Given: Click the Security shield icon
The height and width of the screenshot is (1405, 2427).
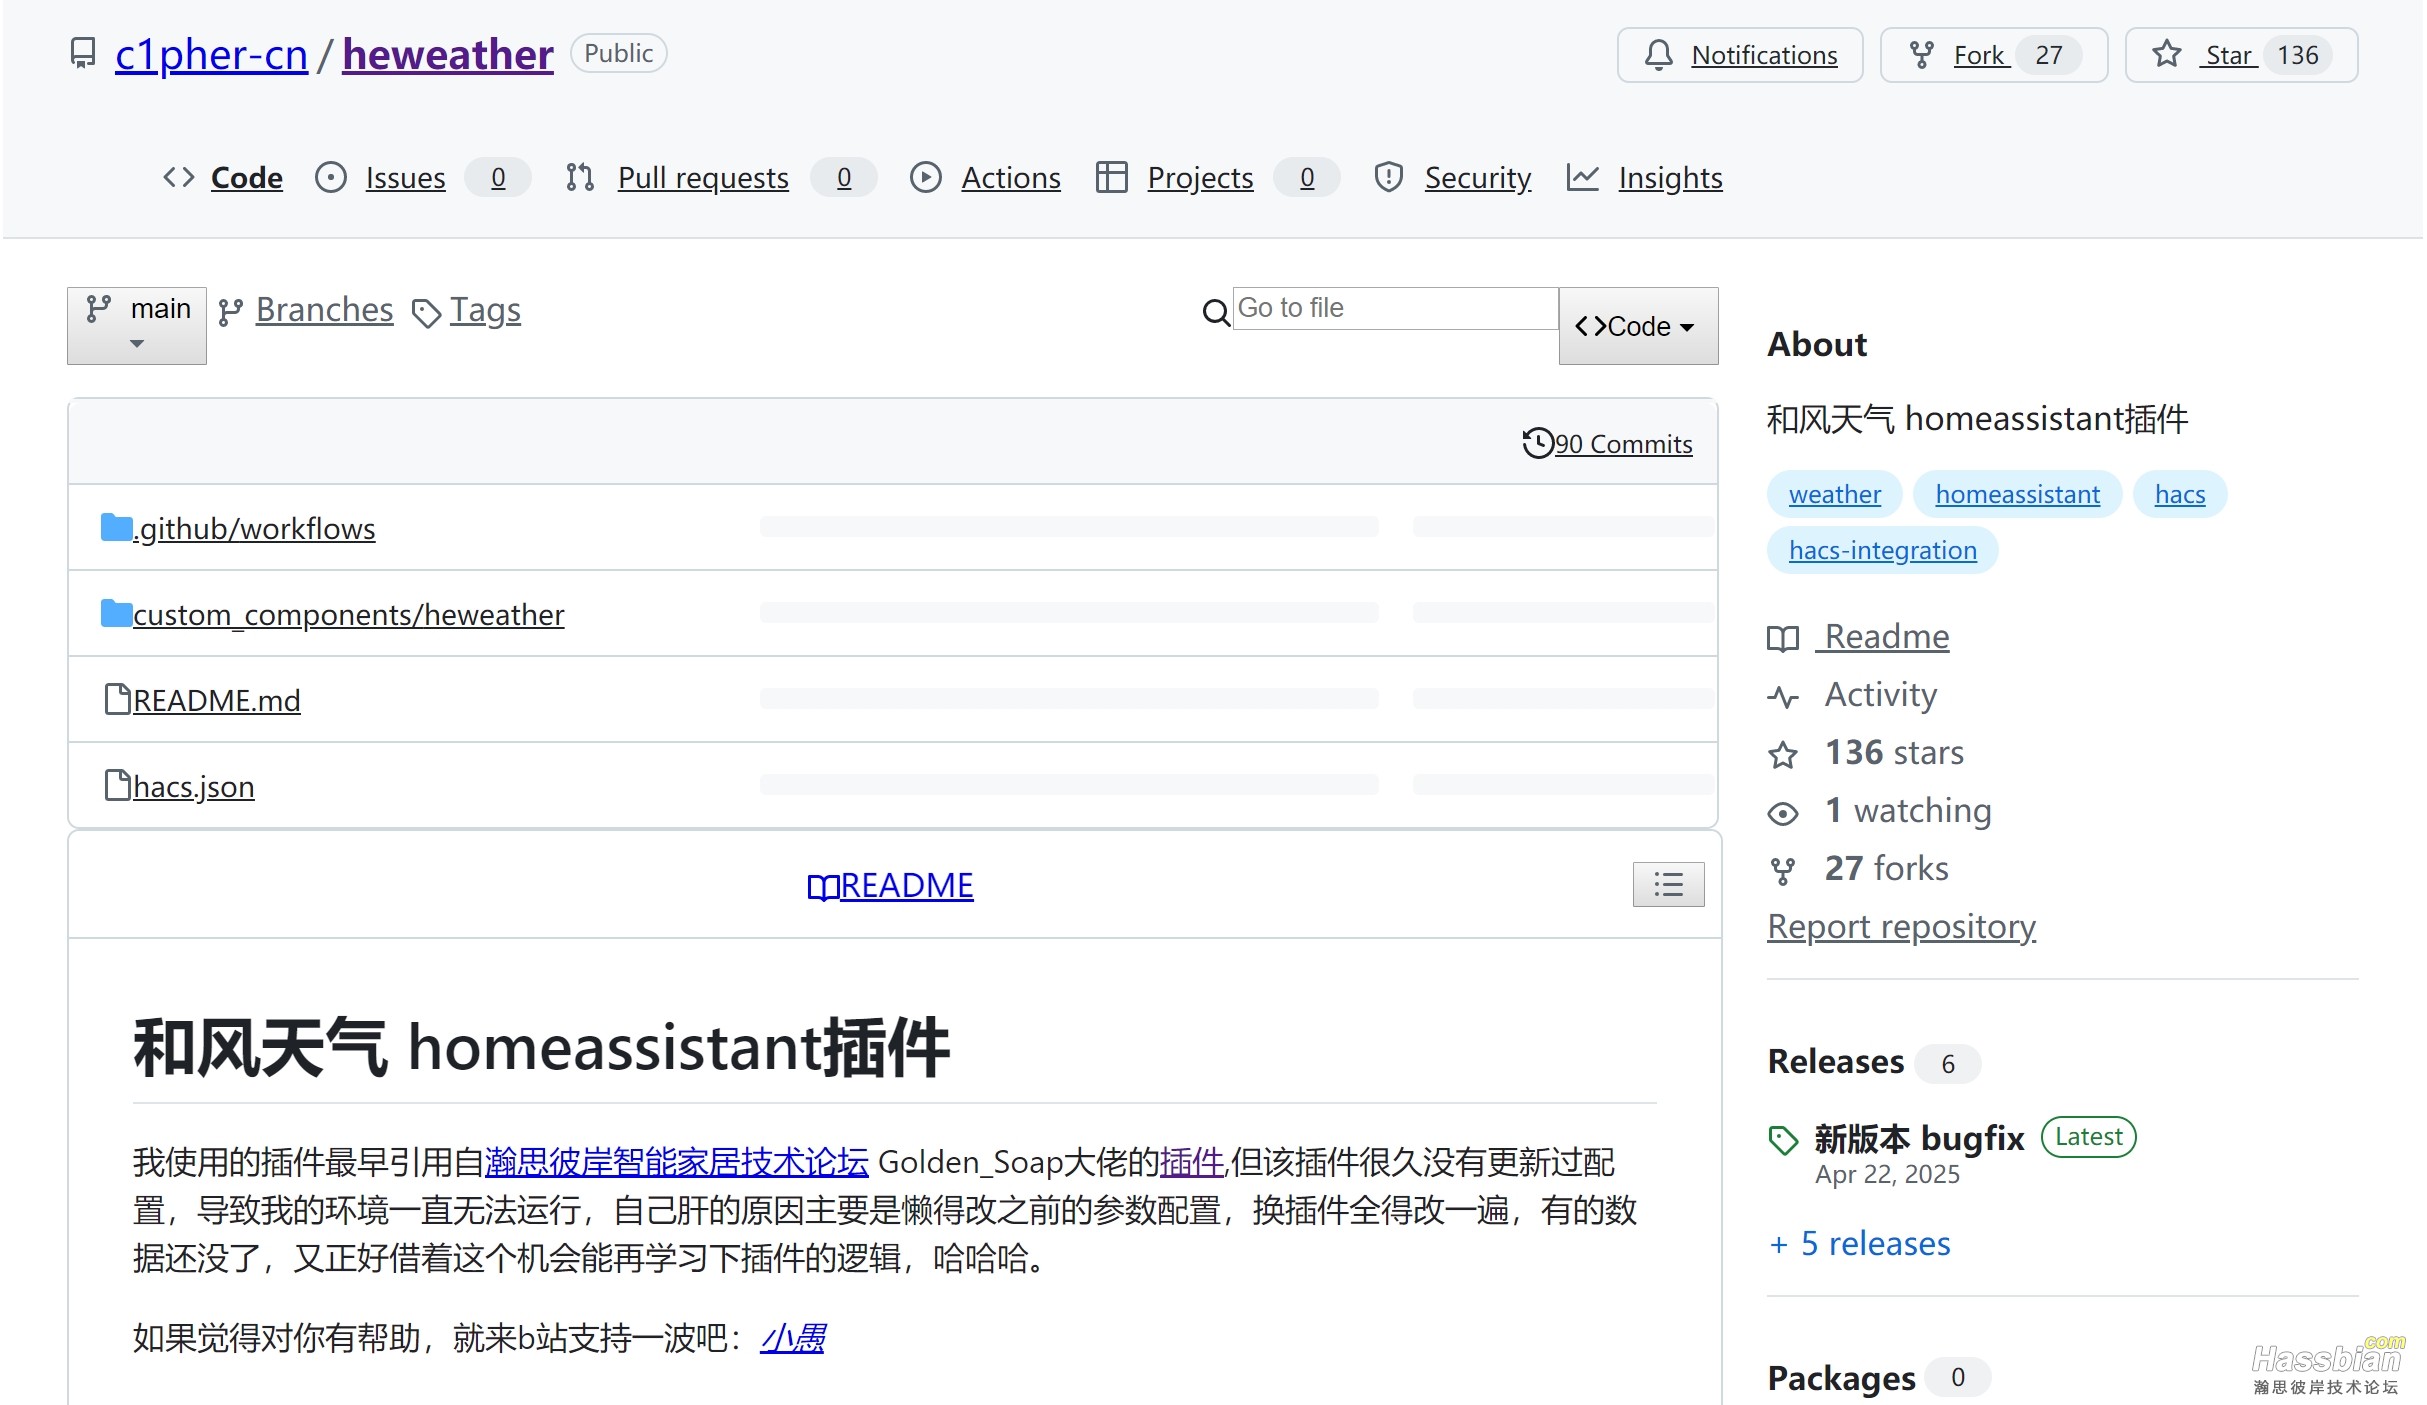Looking at the screenshot, I should pos(1389,177).
